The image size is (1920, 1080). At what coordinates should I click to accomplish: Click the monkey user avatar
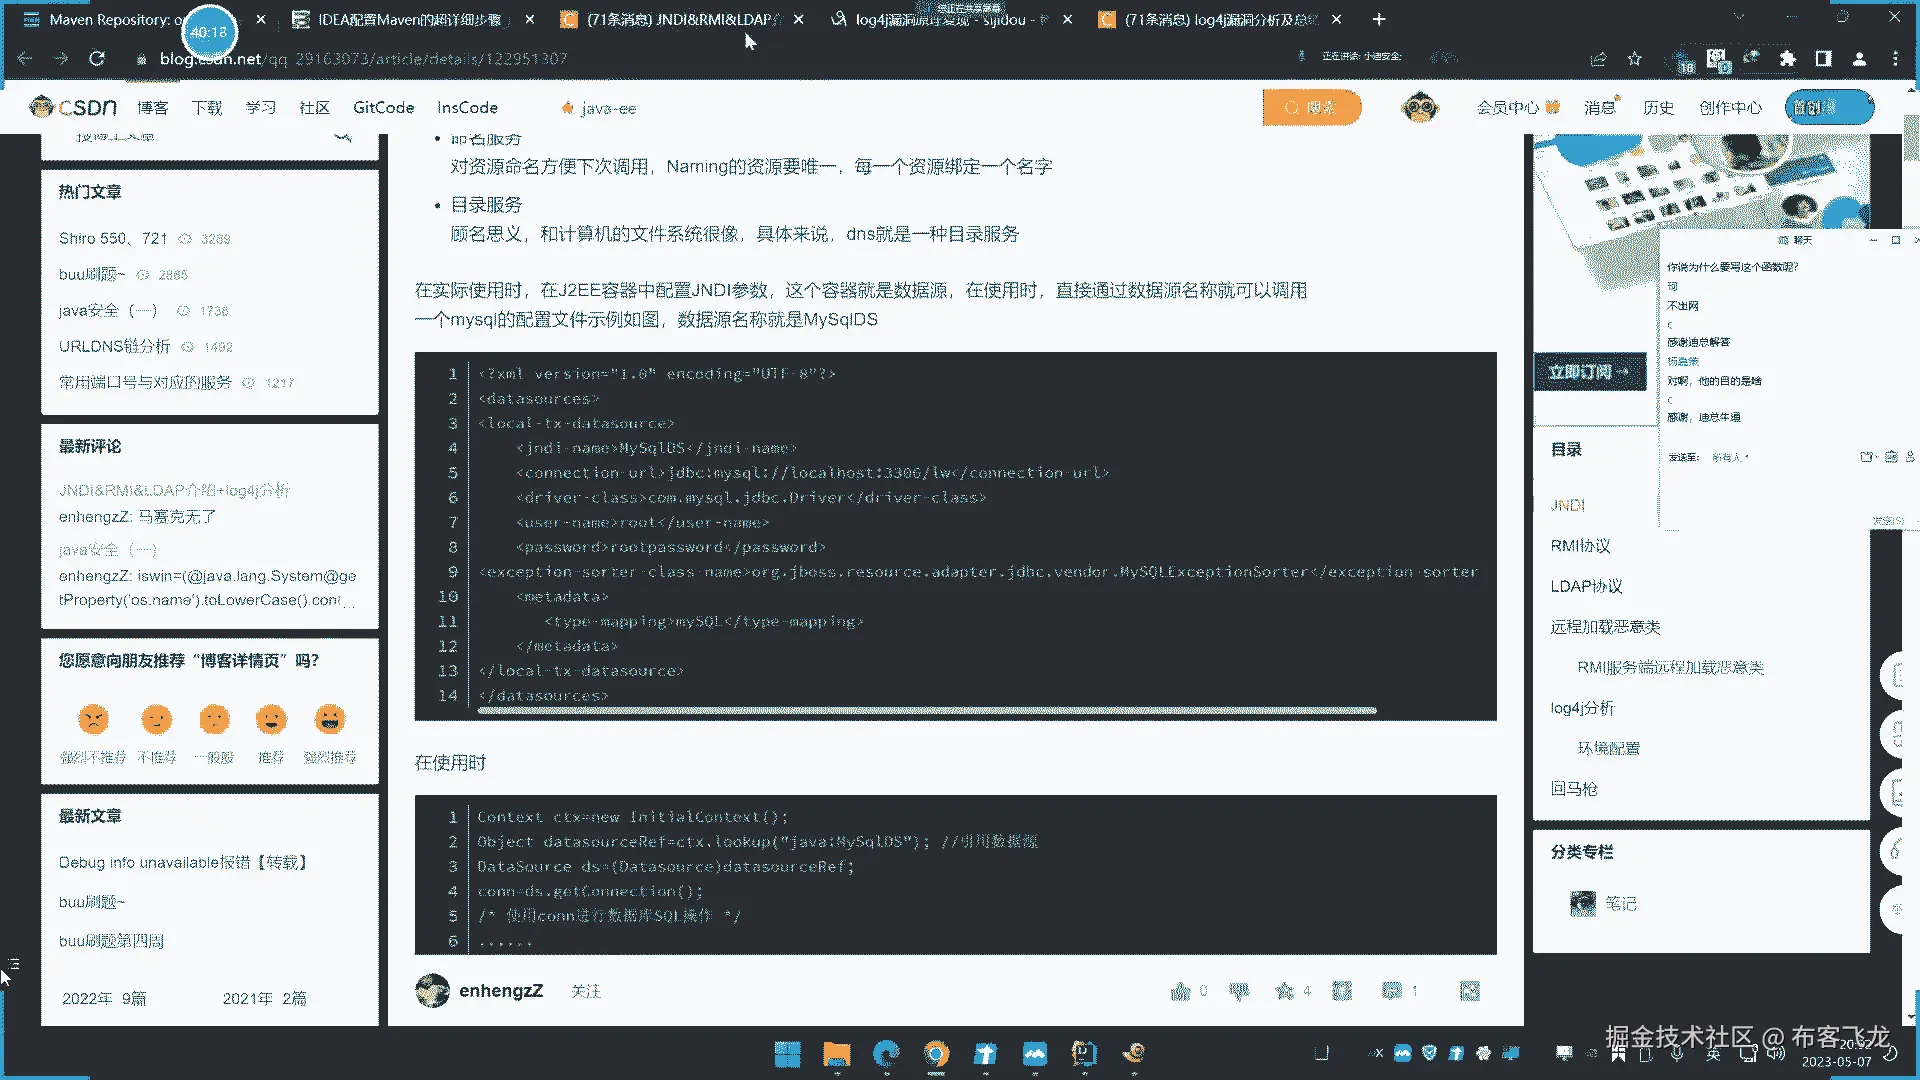[1420, 107]
